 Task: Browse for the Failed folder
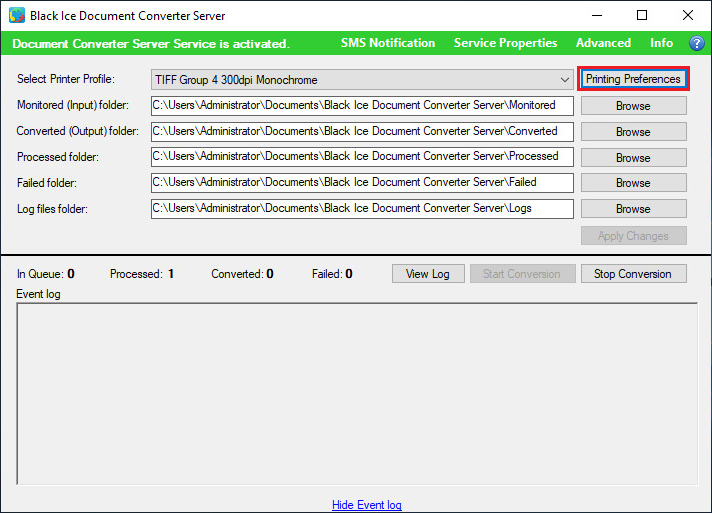point(633,183)
